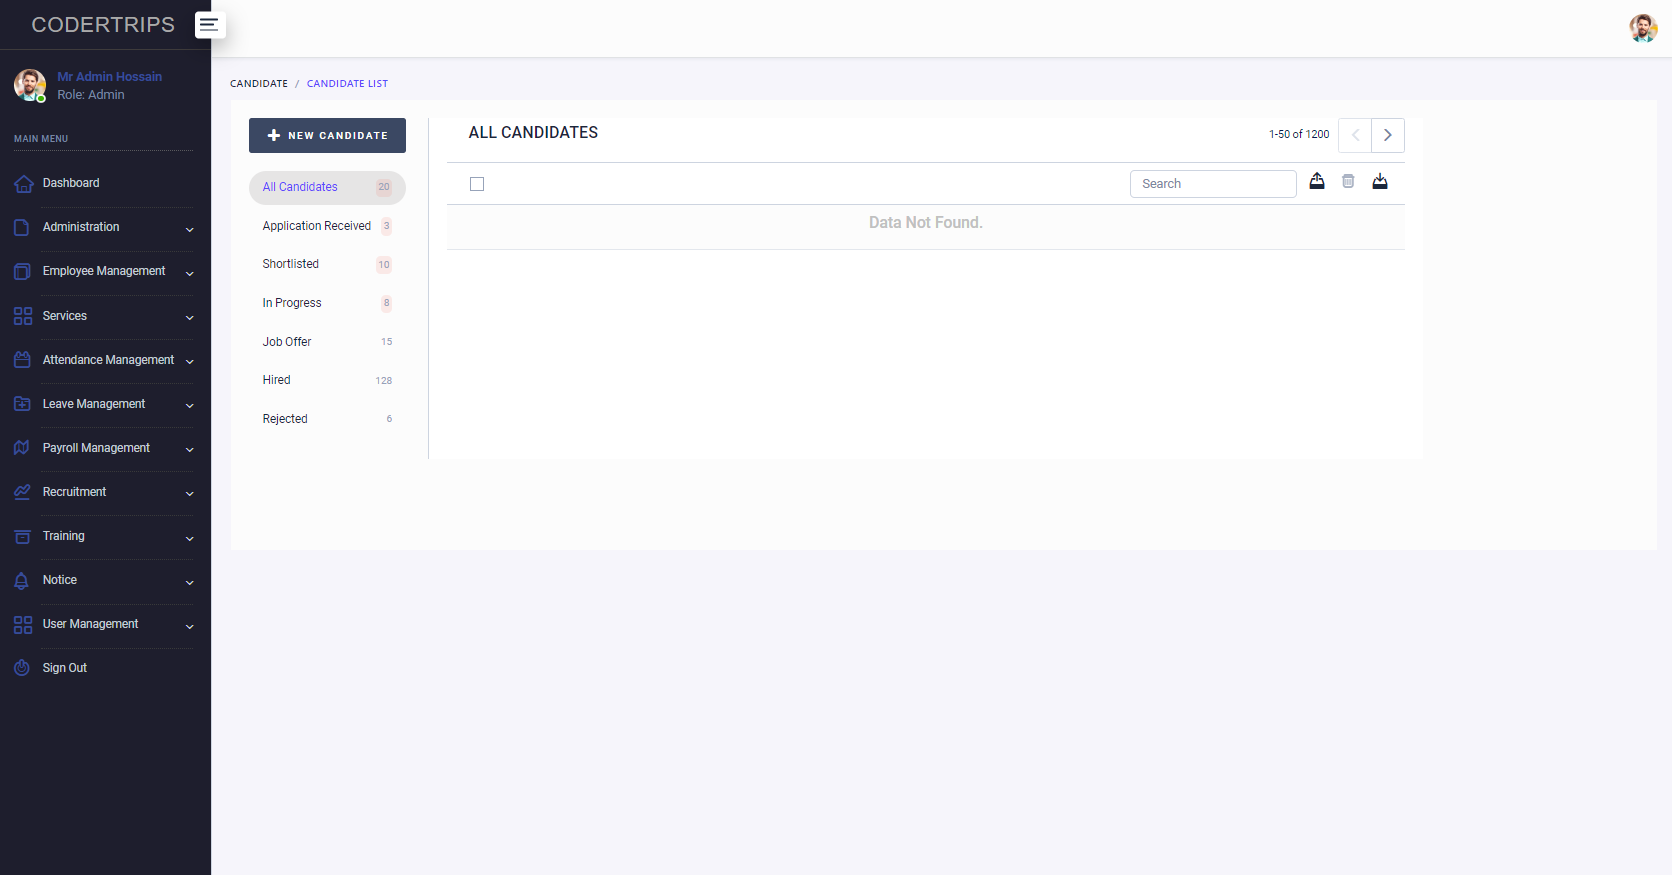Screen dimensions: 1672x875
Task: Select the In Progress filter
Action: [x=327, y=303]
